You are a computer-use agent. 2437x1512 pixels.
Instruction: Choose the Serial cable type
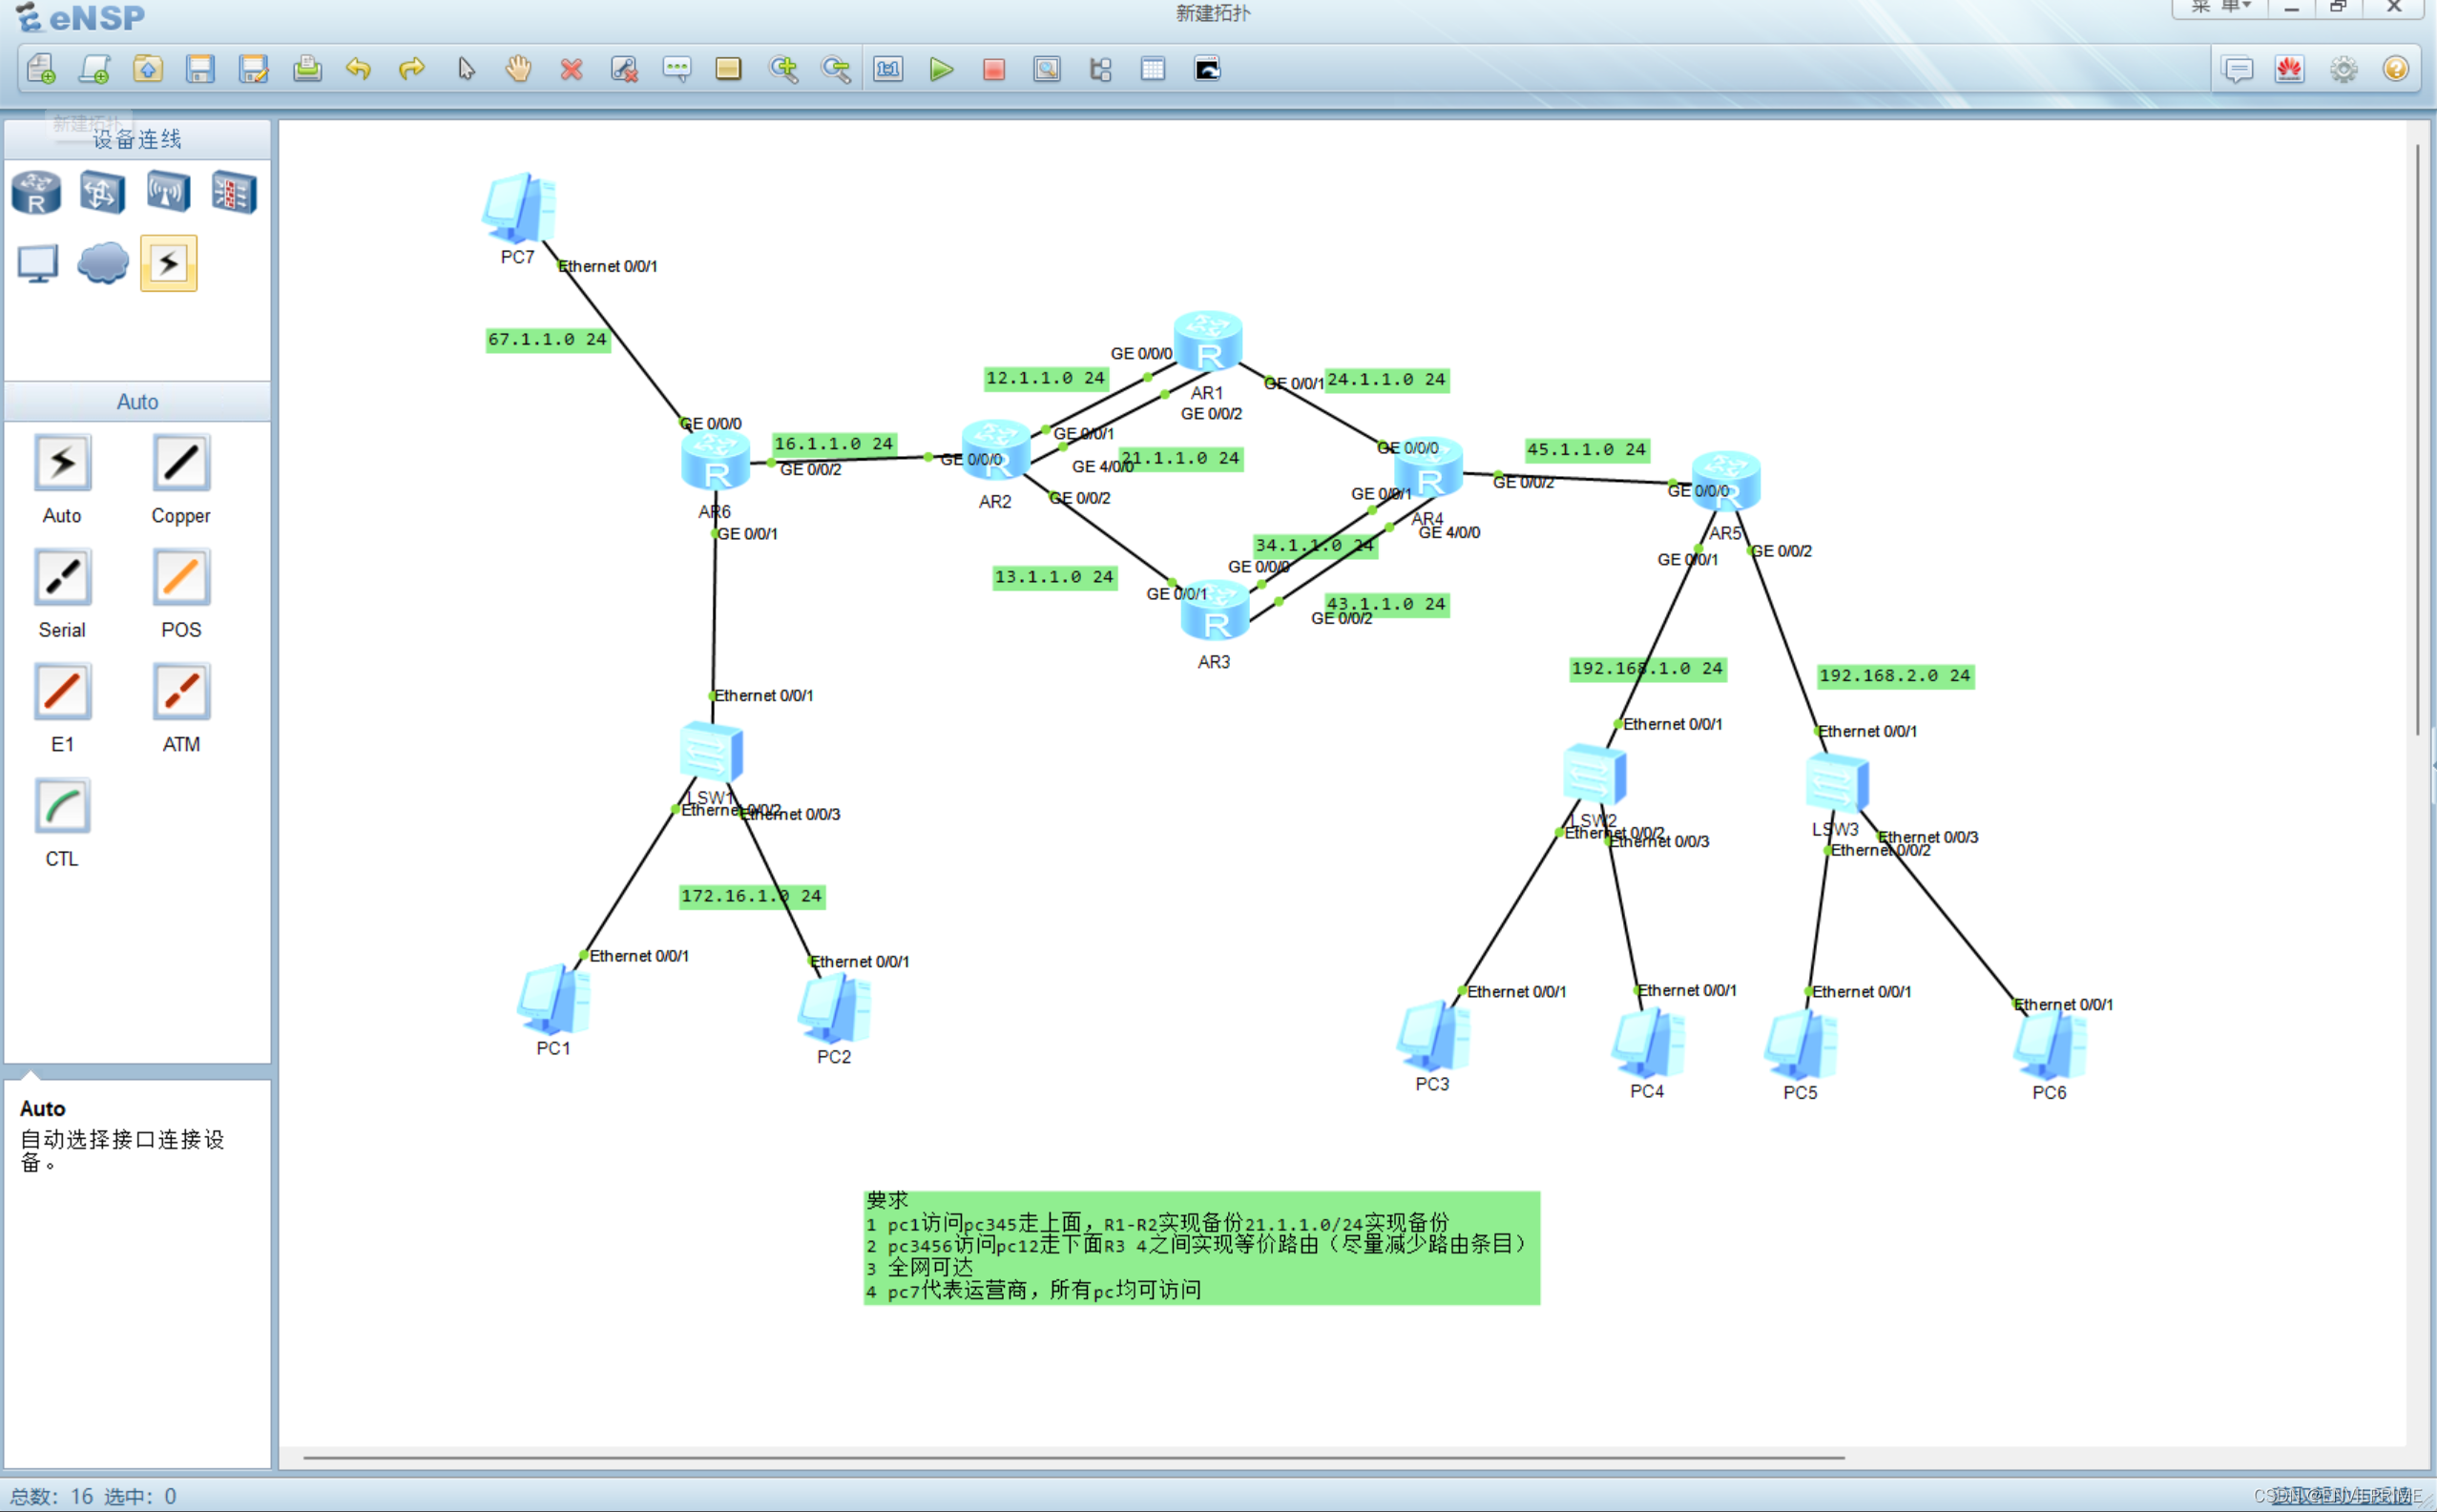62,578
